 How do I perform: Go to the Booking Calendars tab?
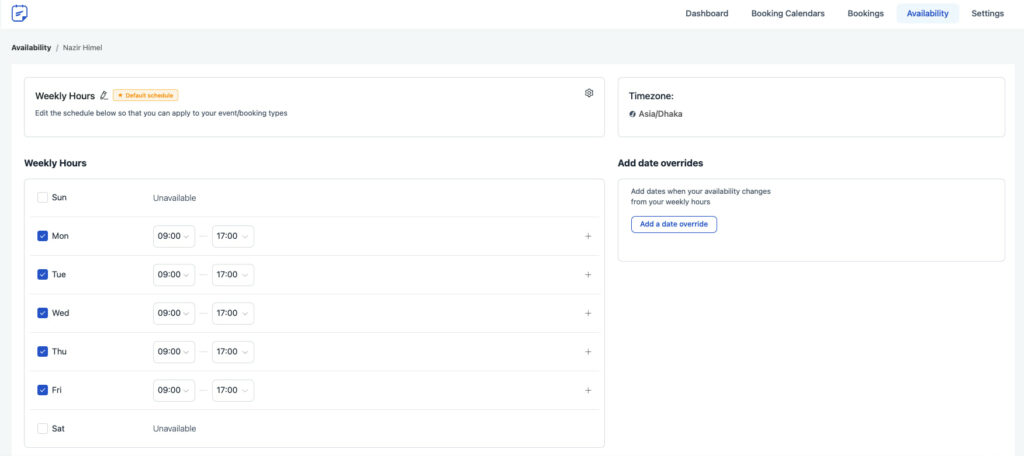[x=788, y=13]
